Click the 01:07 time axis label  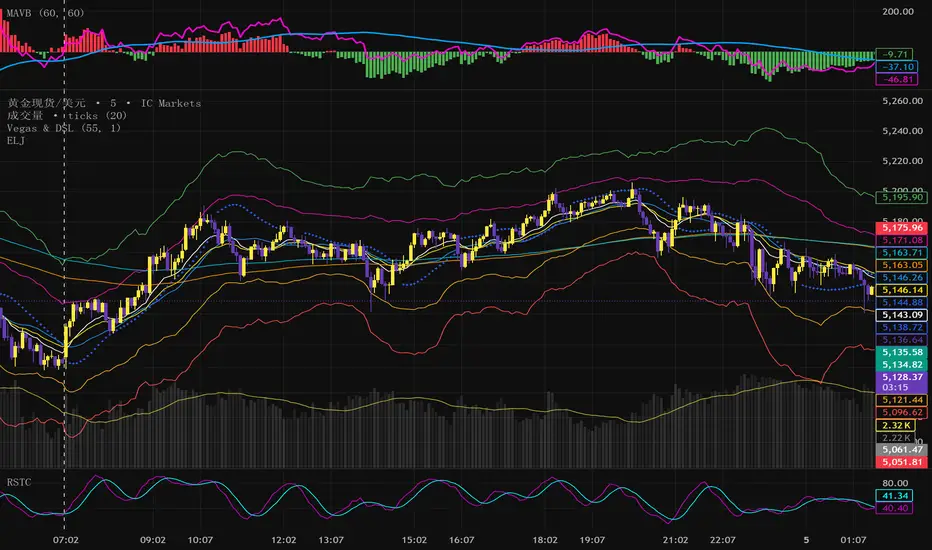point(854,540)
